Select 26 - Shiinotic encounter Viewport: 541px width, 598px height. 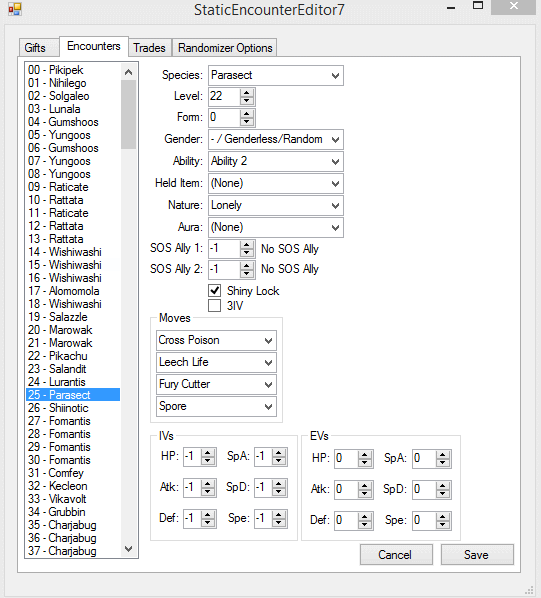[x=73, y=408]
